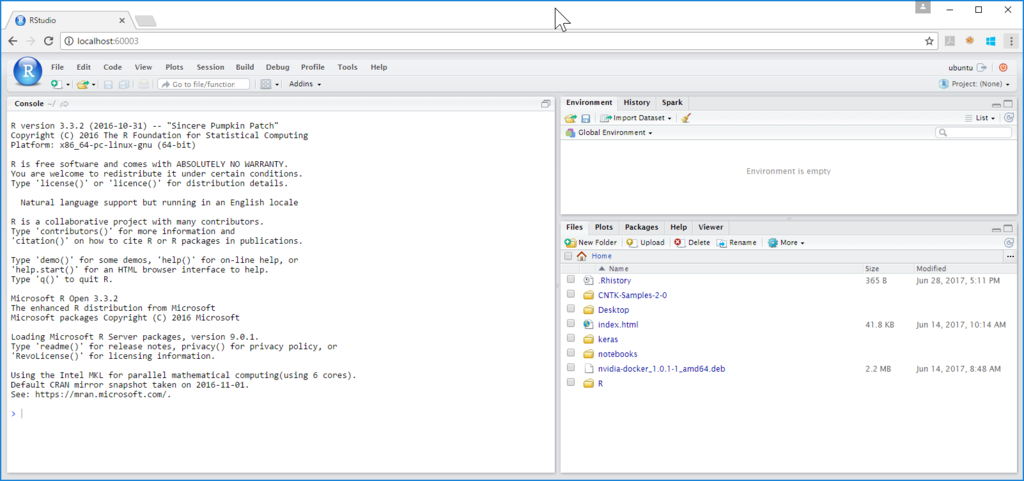
Task: Click the Open File folder icon
Action: tap(82, 84)
